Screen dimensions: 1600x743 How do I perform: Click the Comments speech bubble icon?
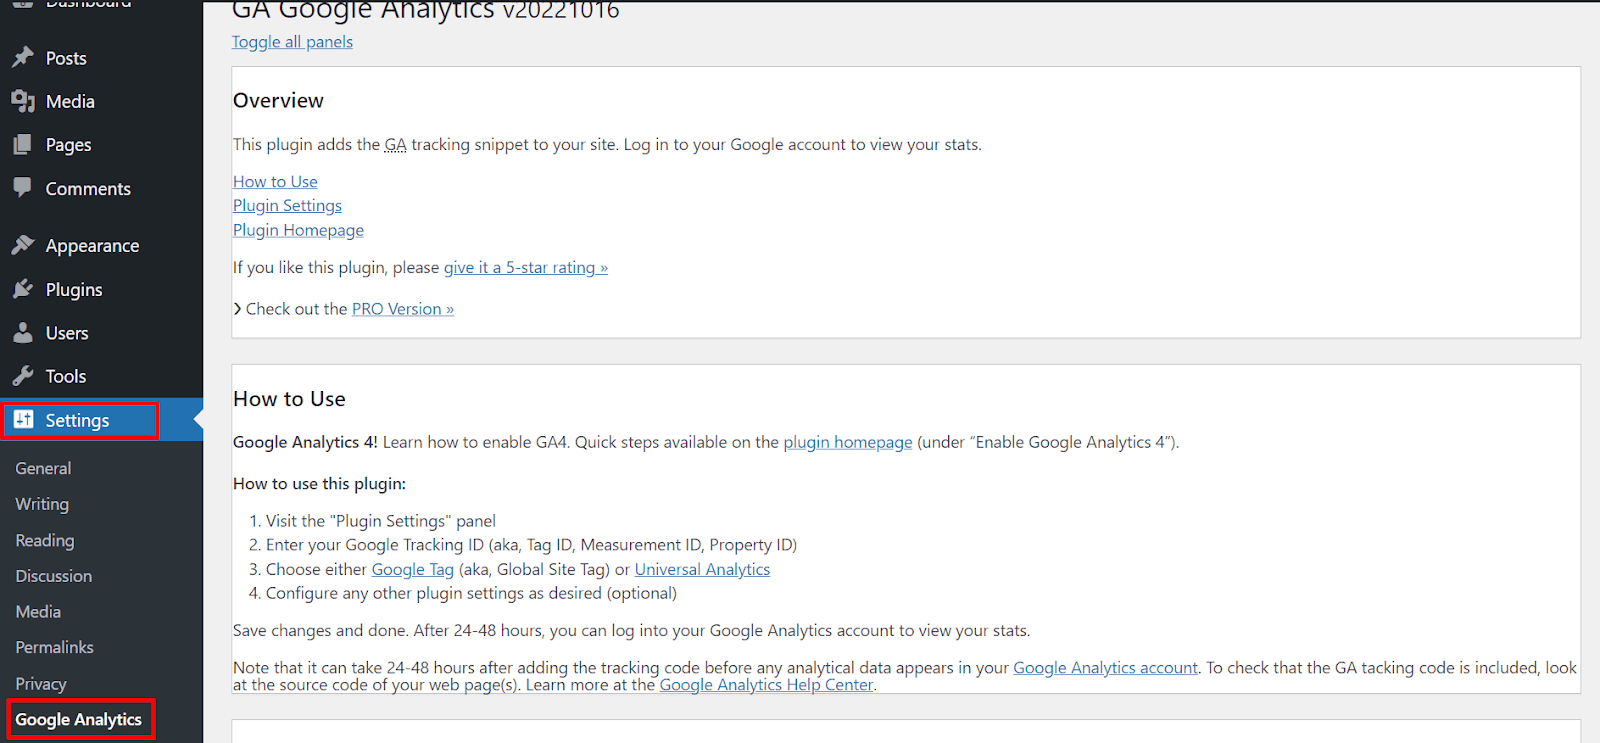[x=23, y=188]
